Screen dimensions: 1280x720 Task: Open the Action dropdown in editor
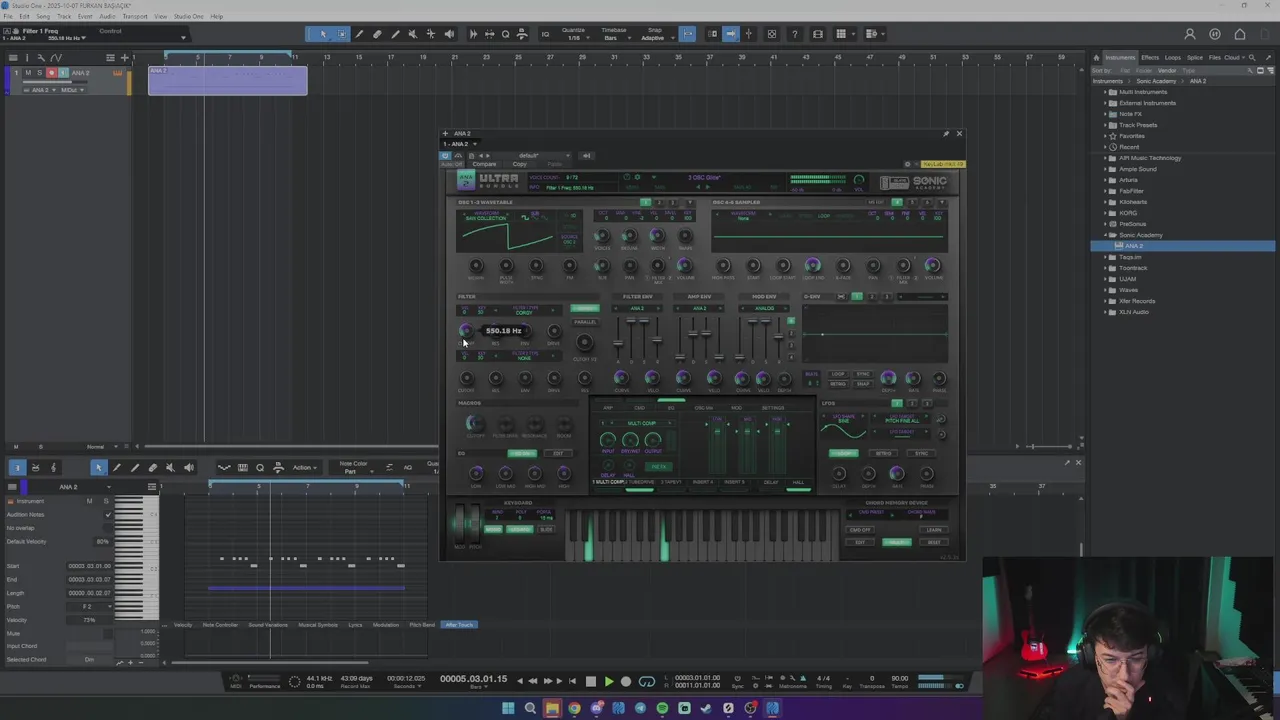pos(305,468)
